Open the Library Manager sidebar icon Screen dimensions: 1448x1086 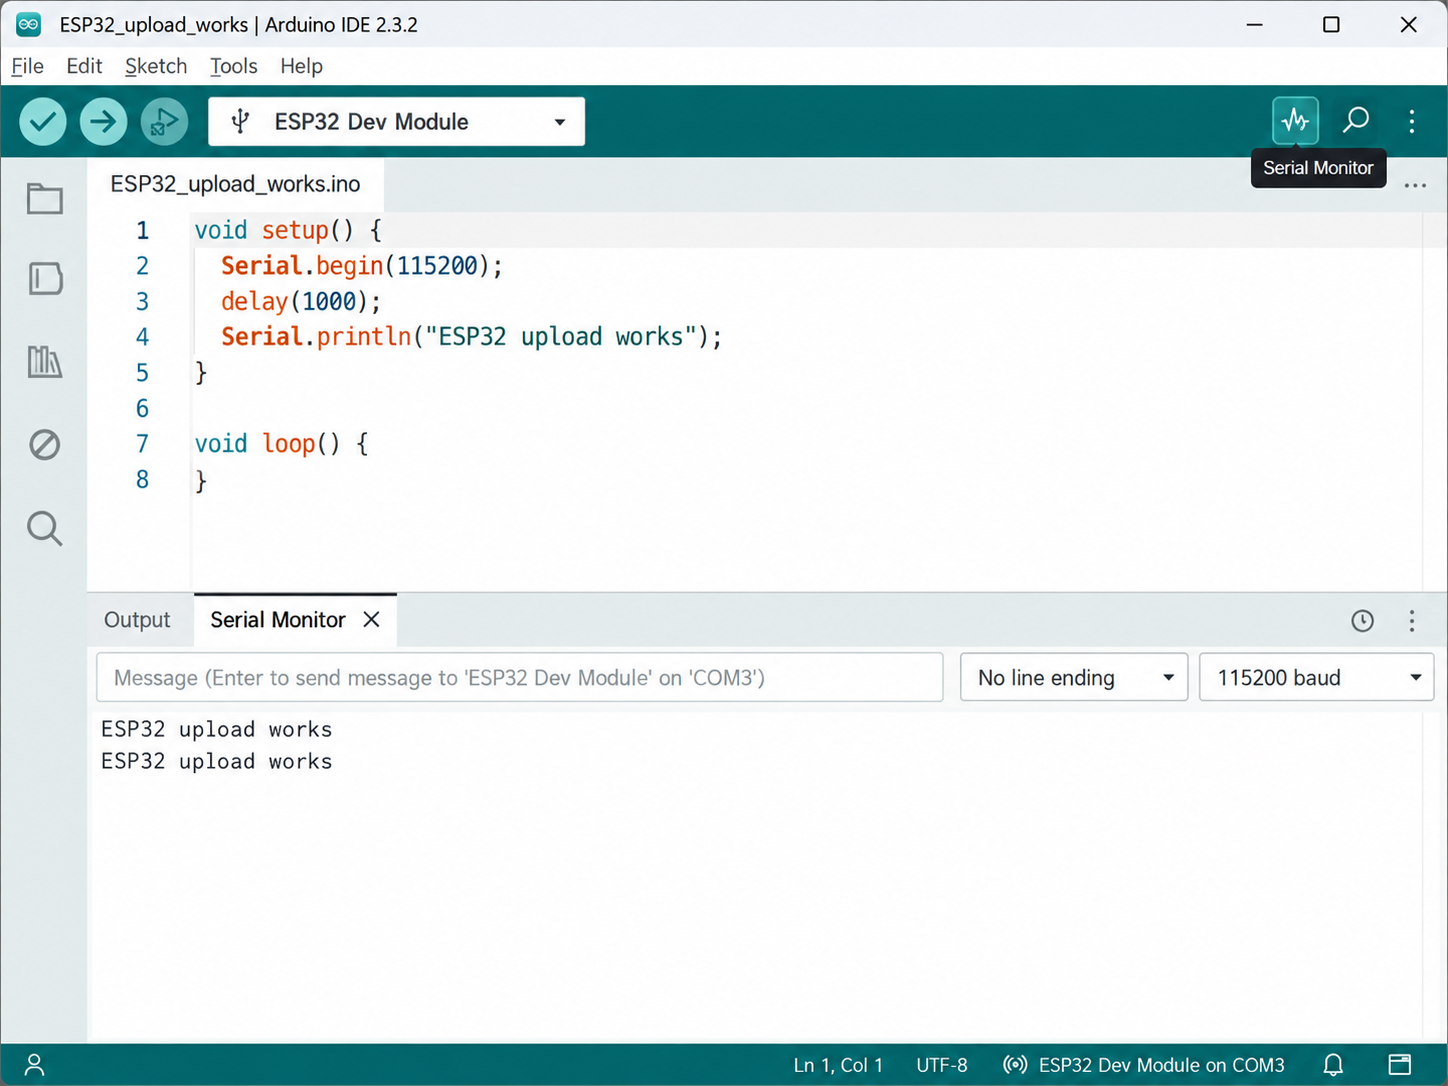45,361
